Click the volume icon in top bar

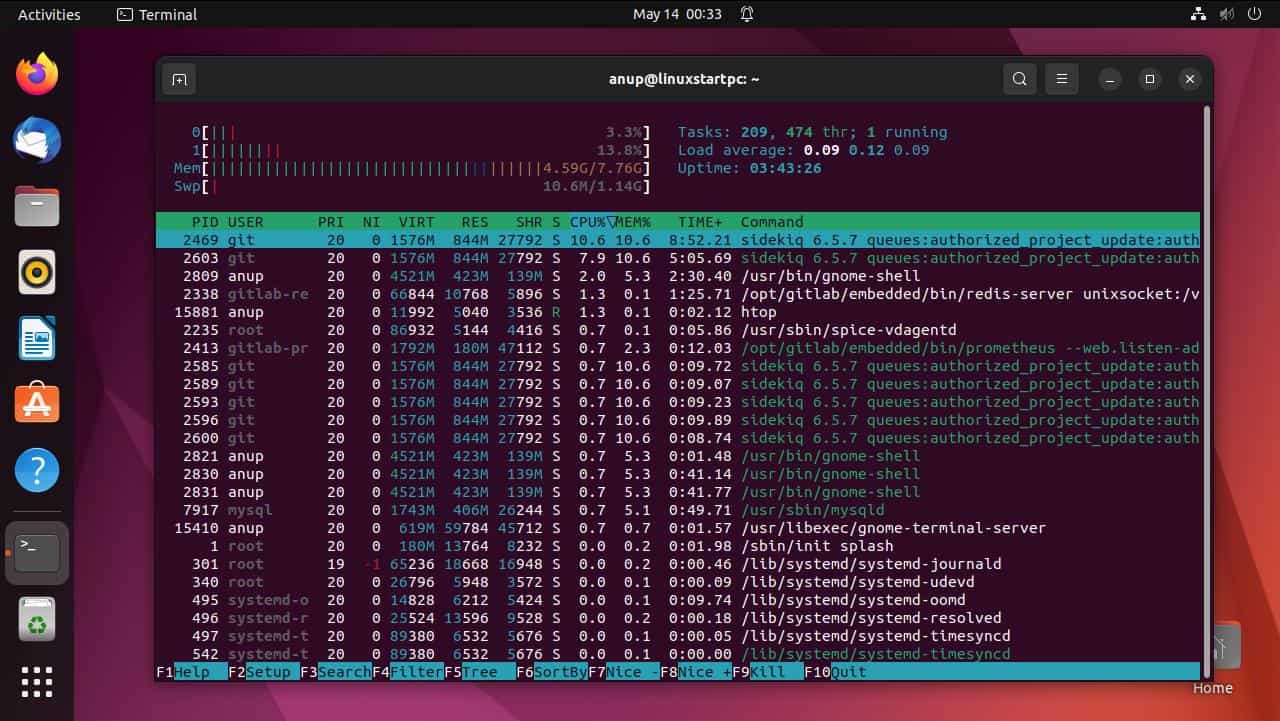(1227, 14)
